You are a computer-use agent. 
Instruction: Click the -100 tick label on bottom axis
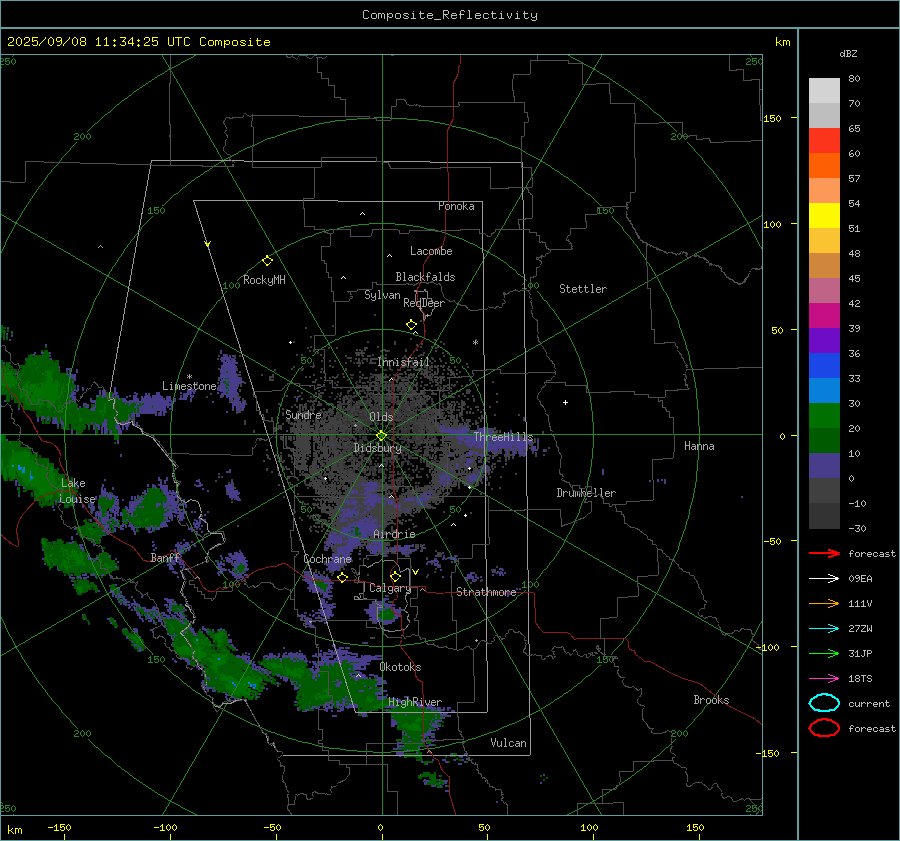pyautogui.click(x=165, y=827)
